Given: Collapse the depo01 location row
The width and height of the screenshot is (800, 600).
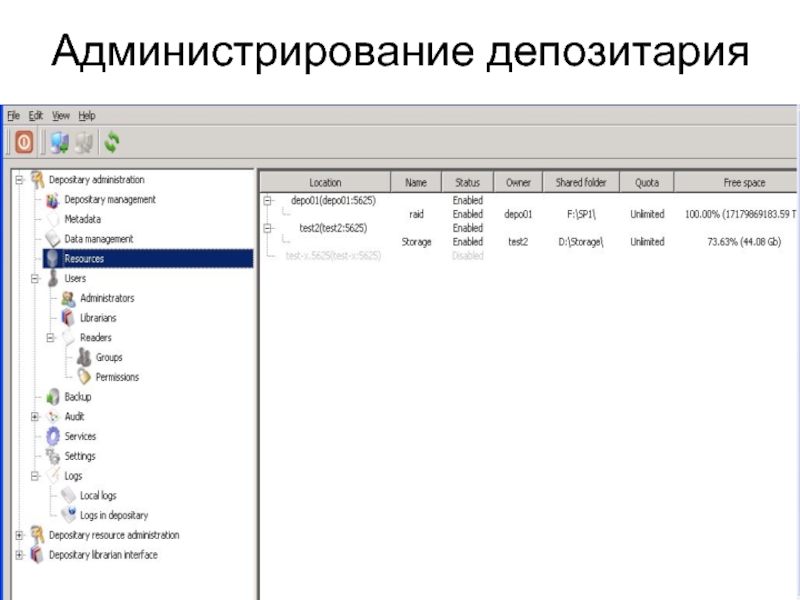Looking at the screenshot, I should (x=267, y=201).
